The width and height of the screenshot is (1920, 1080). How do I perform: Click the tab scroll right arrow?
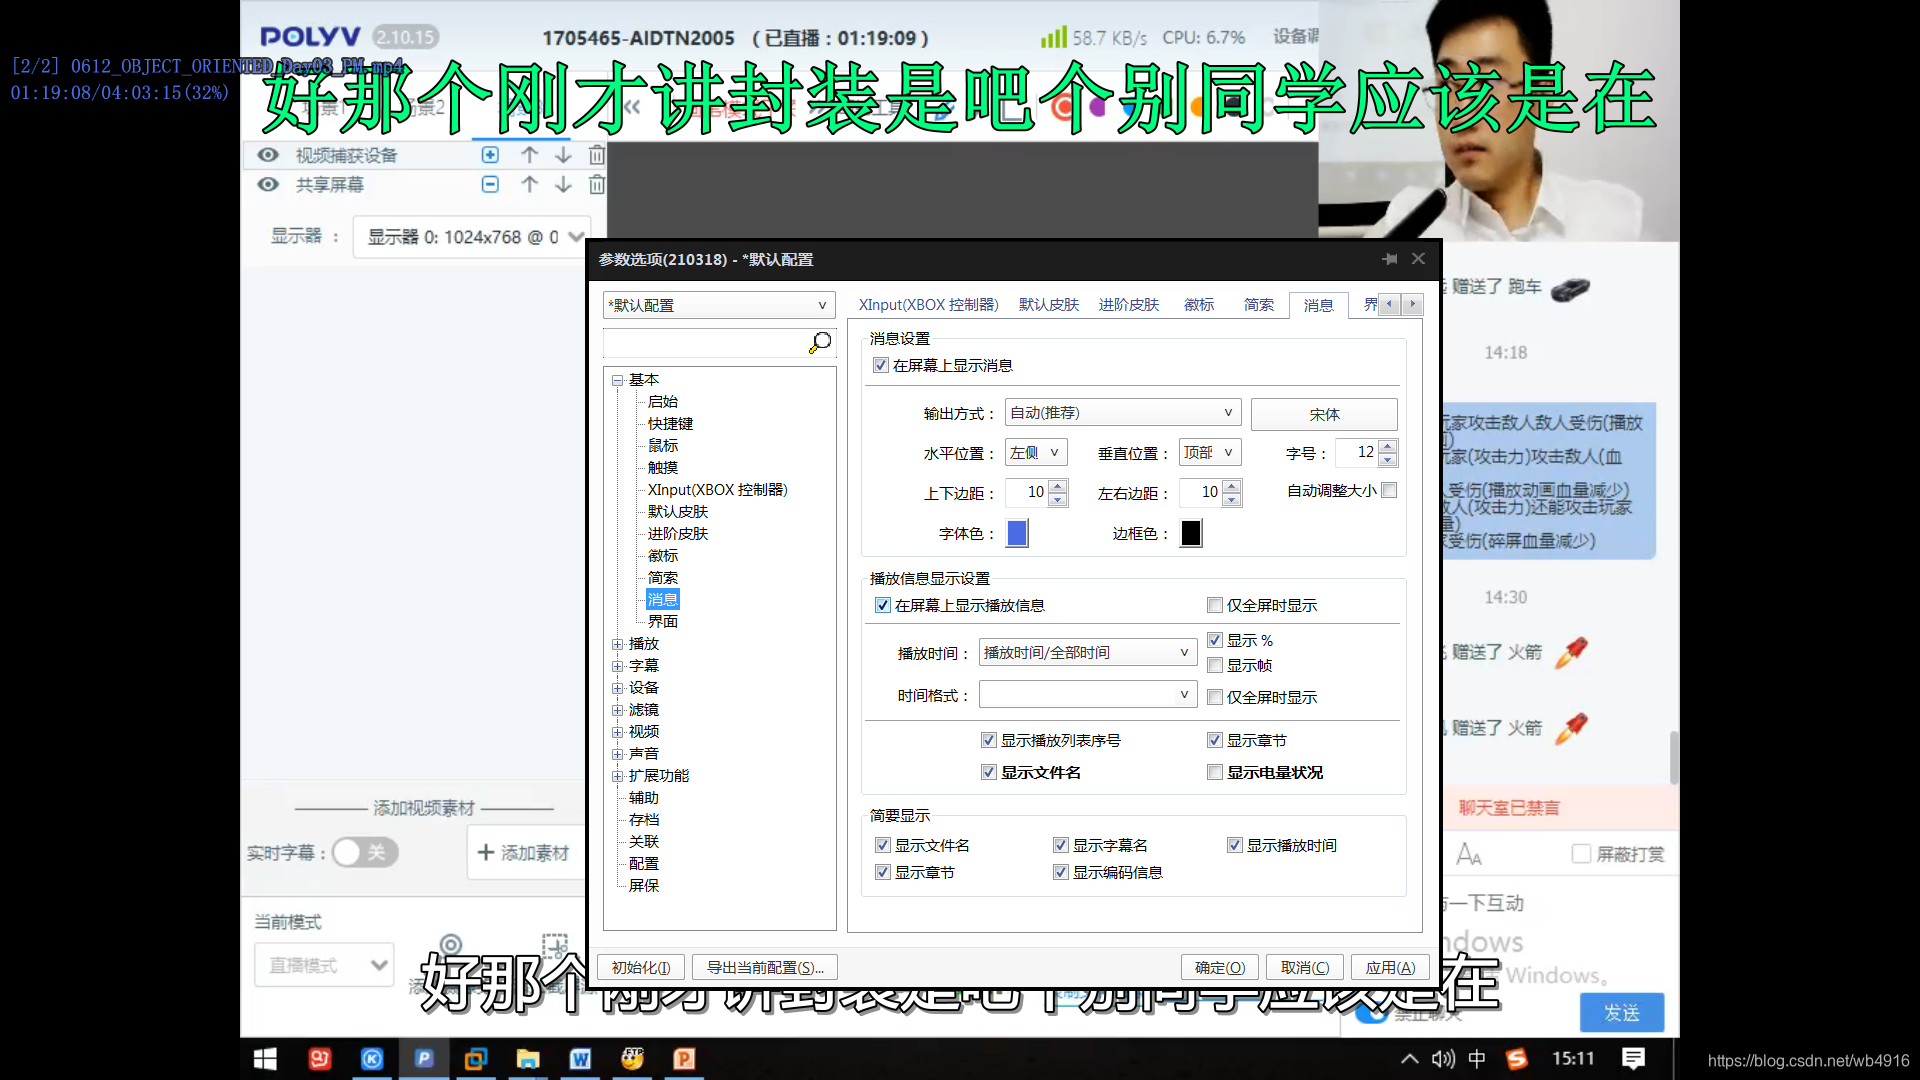pos(1412,304)
